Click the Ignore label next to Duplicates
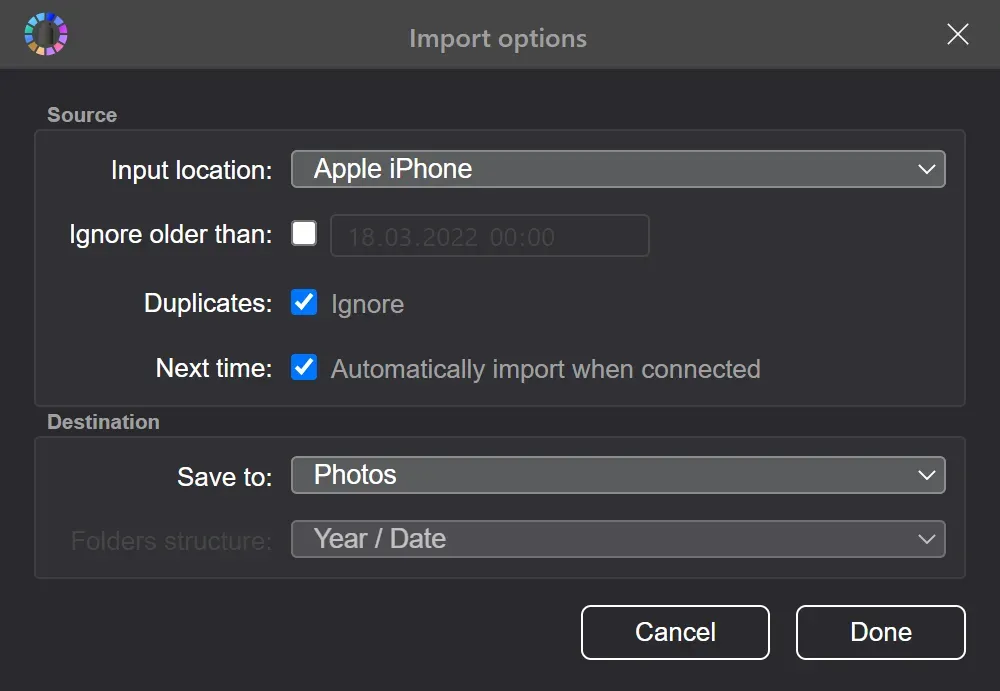This screenshot has height=691, width=1000. pos(369,304)
